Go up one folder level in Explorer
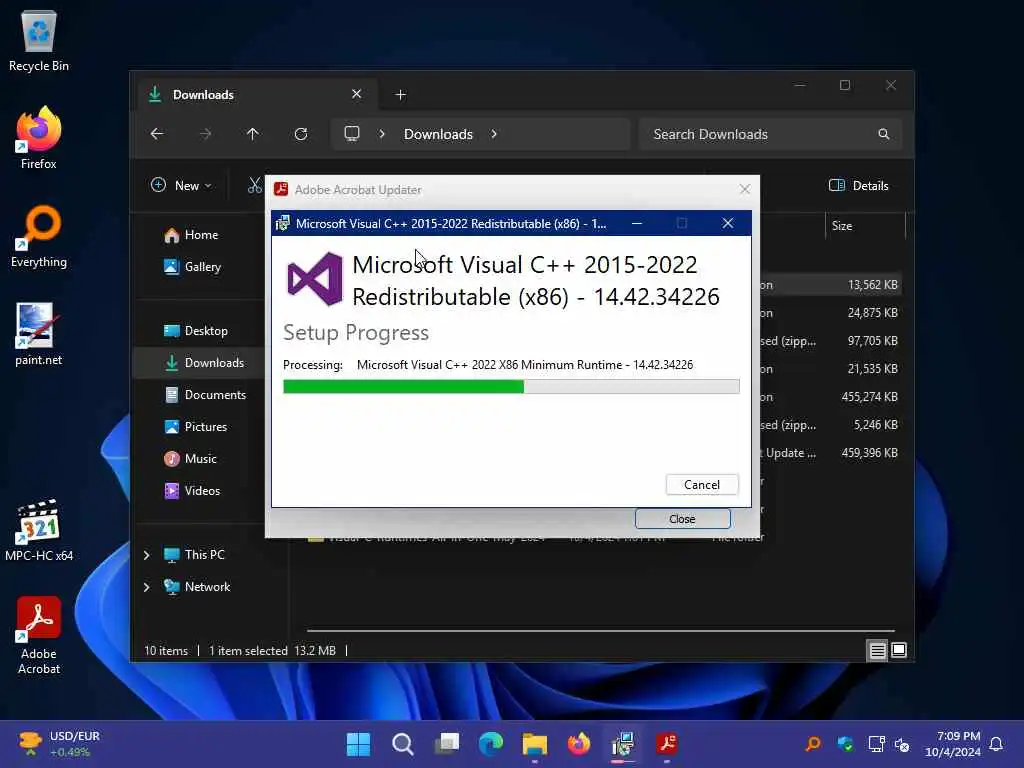 (x=253, y=134)
